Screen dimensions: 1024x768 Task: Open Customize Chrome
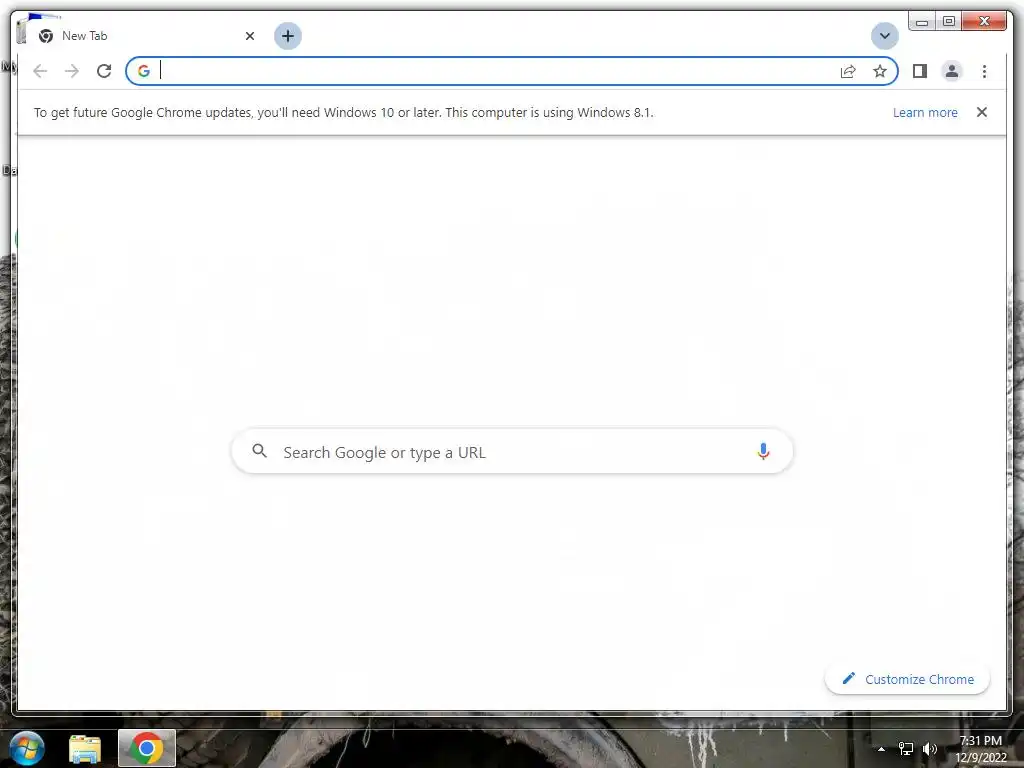(907, 679)
